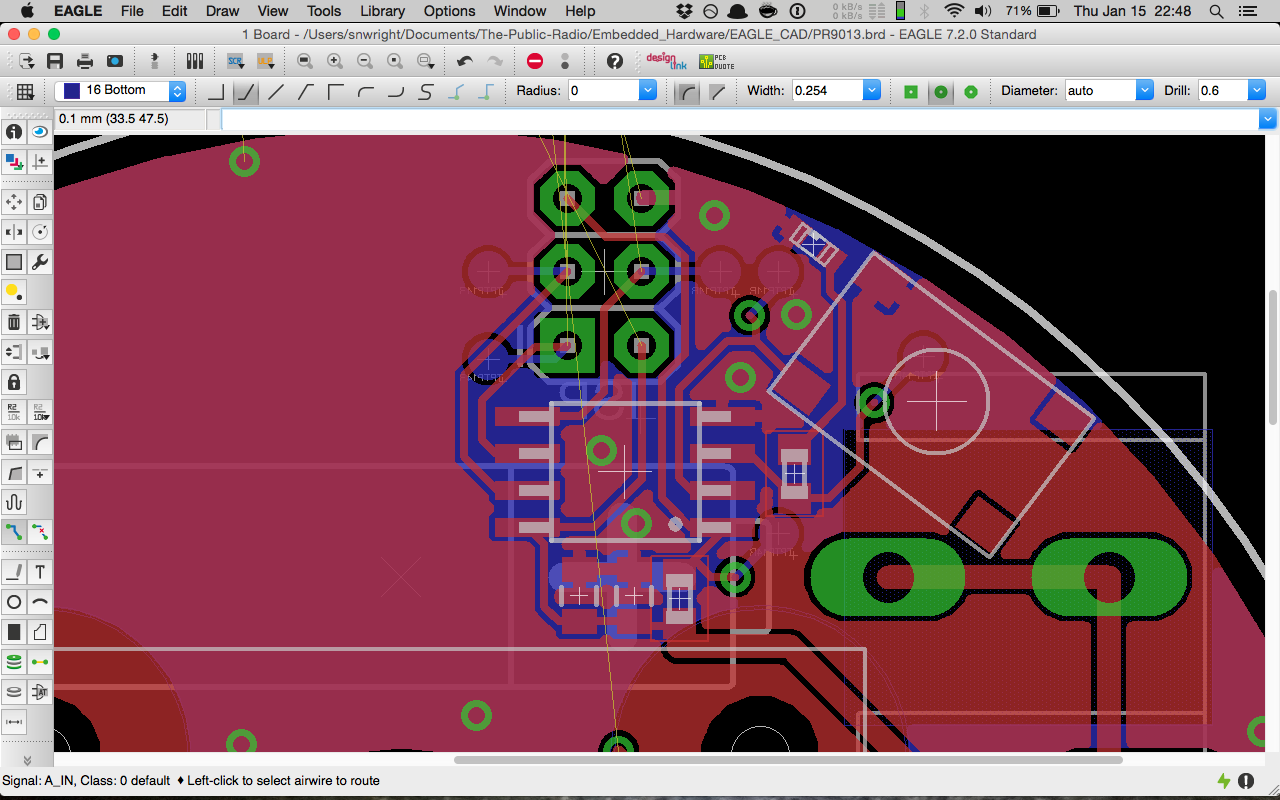Open the layer dropdown showing 16 Bottom
Image resolution: width=1280 pixels, height=800 pixels.
click(120, 91)
